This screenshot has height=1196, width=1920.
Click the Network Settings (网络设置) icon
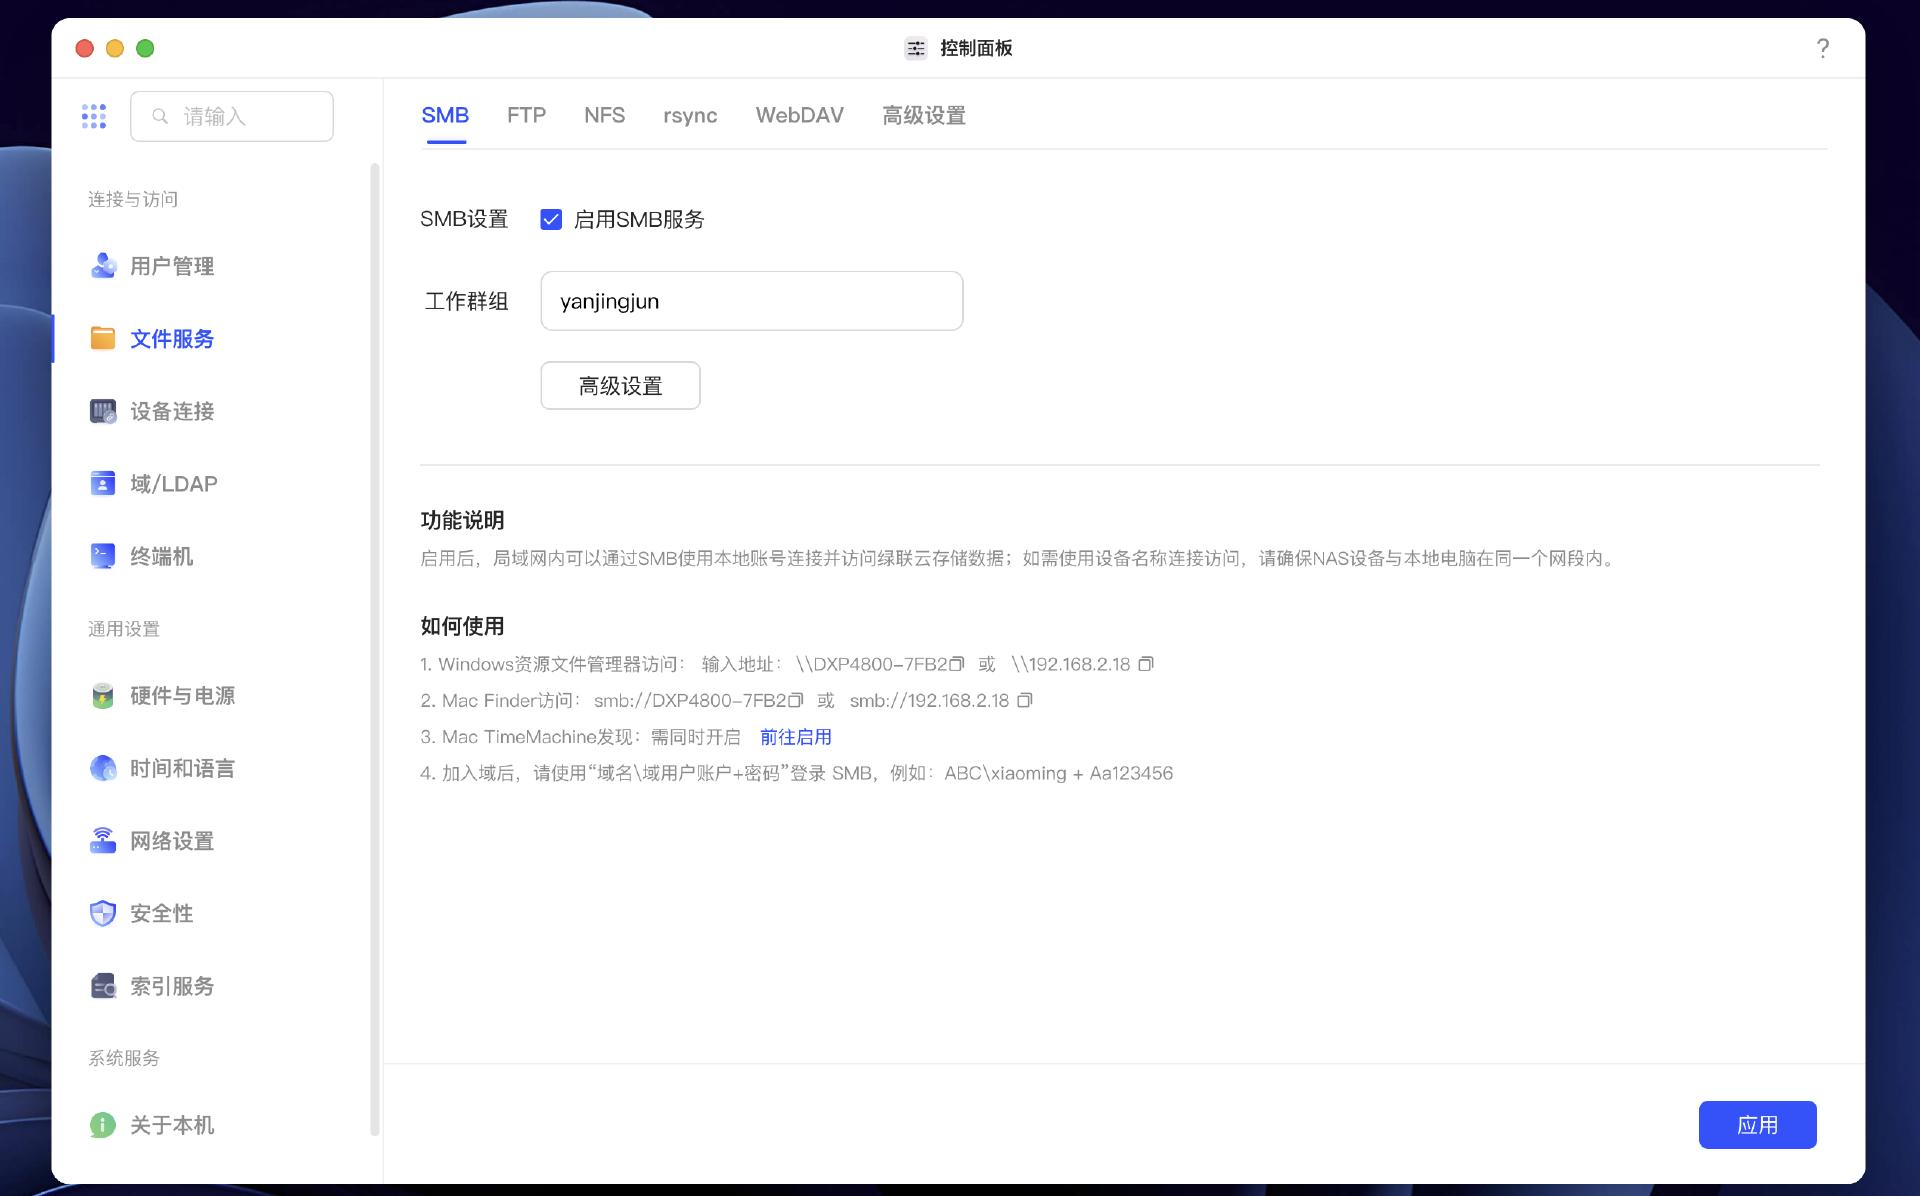pyautogui.click(x=103, y=841)
